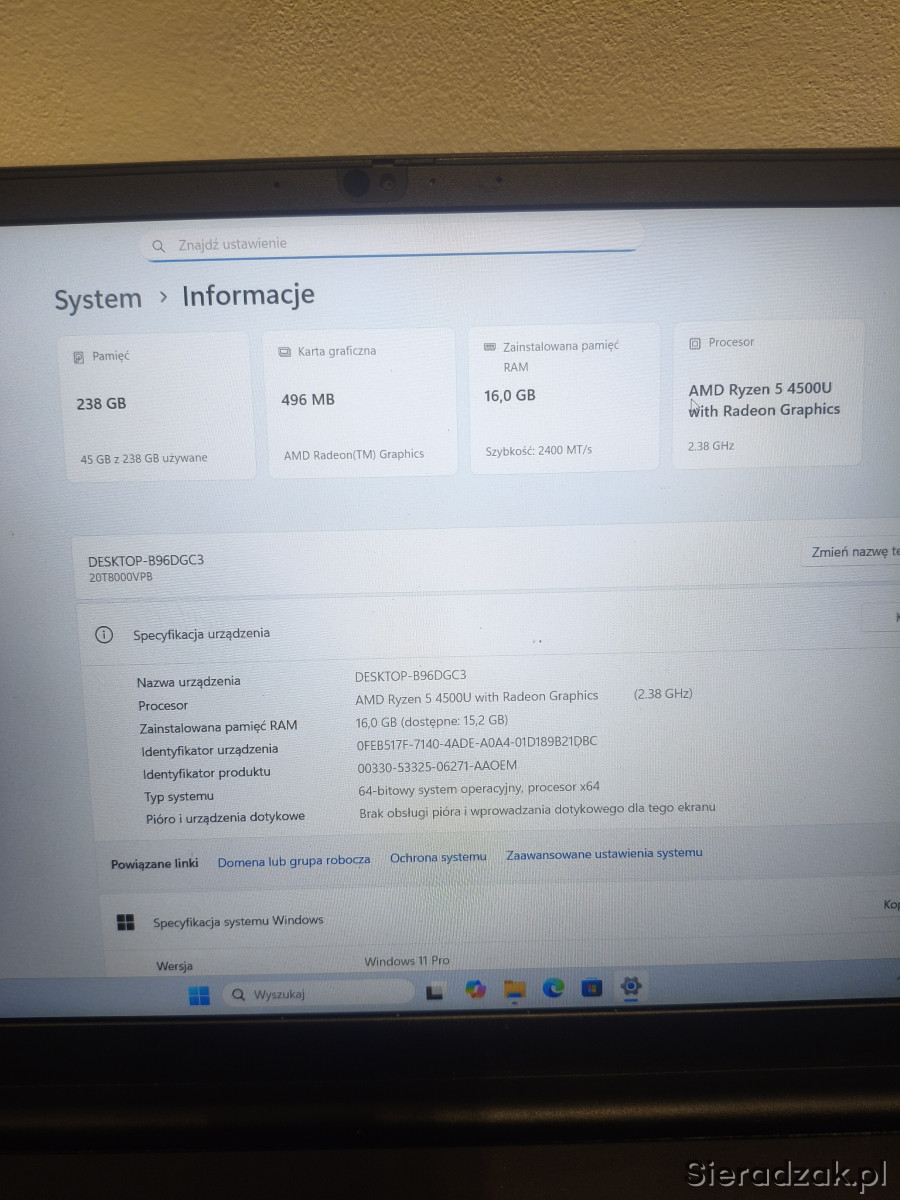
Task: Open File Explorer from the taskbar
Action: [514, 990]
